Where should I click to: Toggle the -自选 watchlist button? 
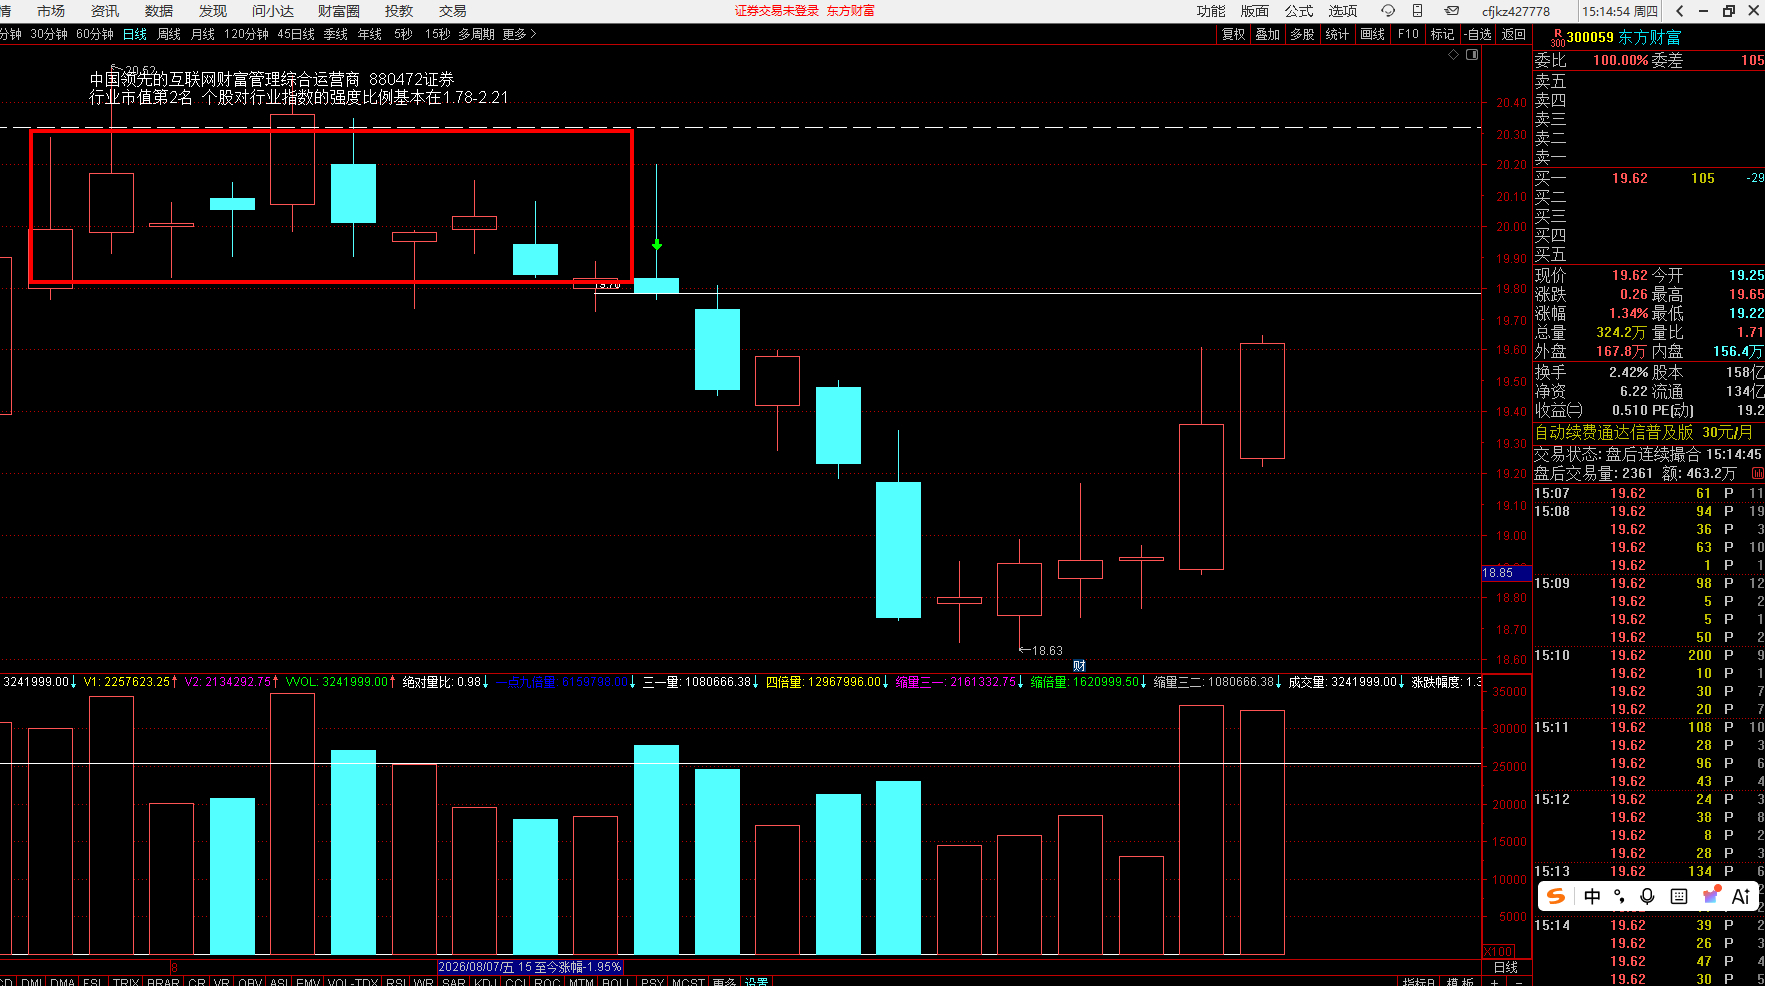pyautogui.click(x=1479, y=34)
